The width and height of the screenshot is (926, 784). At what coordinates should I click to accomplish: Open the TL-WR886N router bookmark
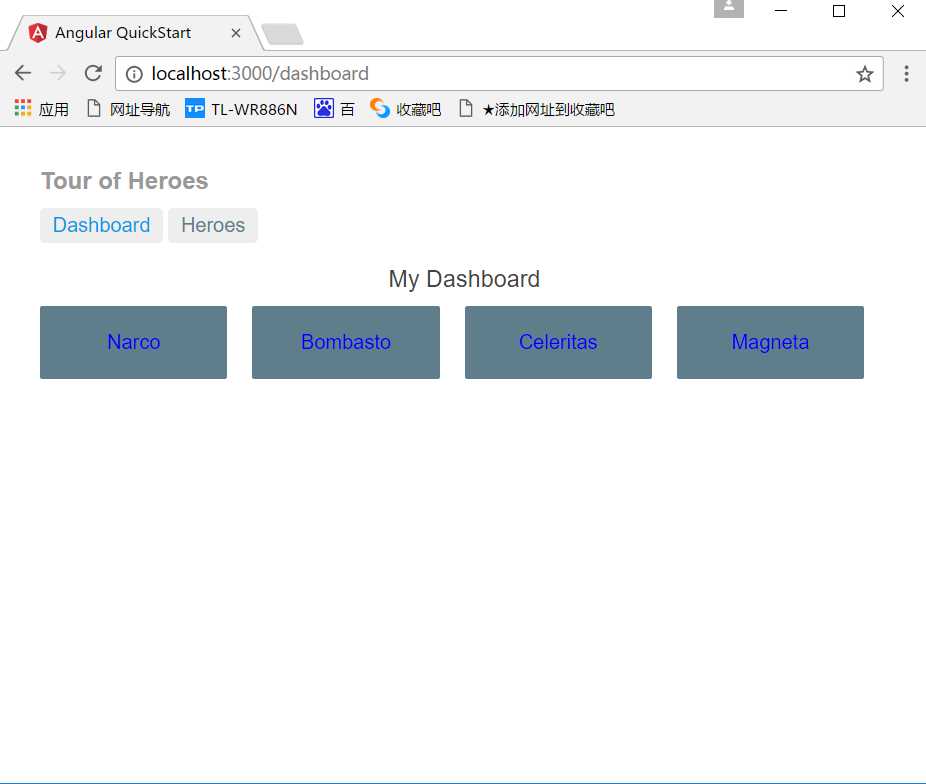[x=241, y=109]
